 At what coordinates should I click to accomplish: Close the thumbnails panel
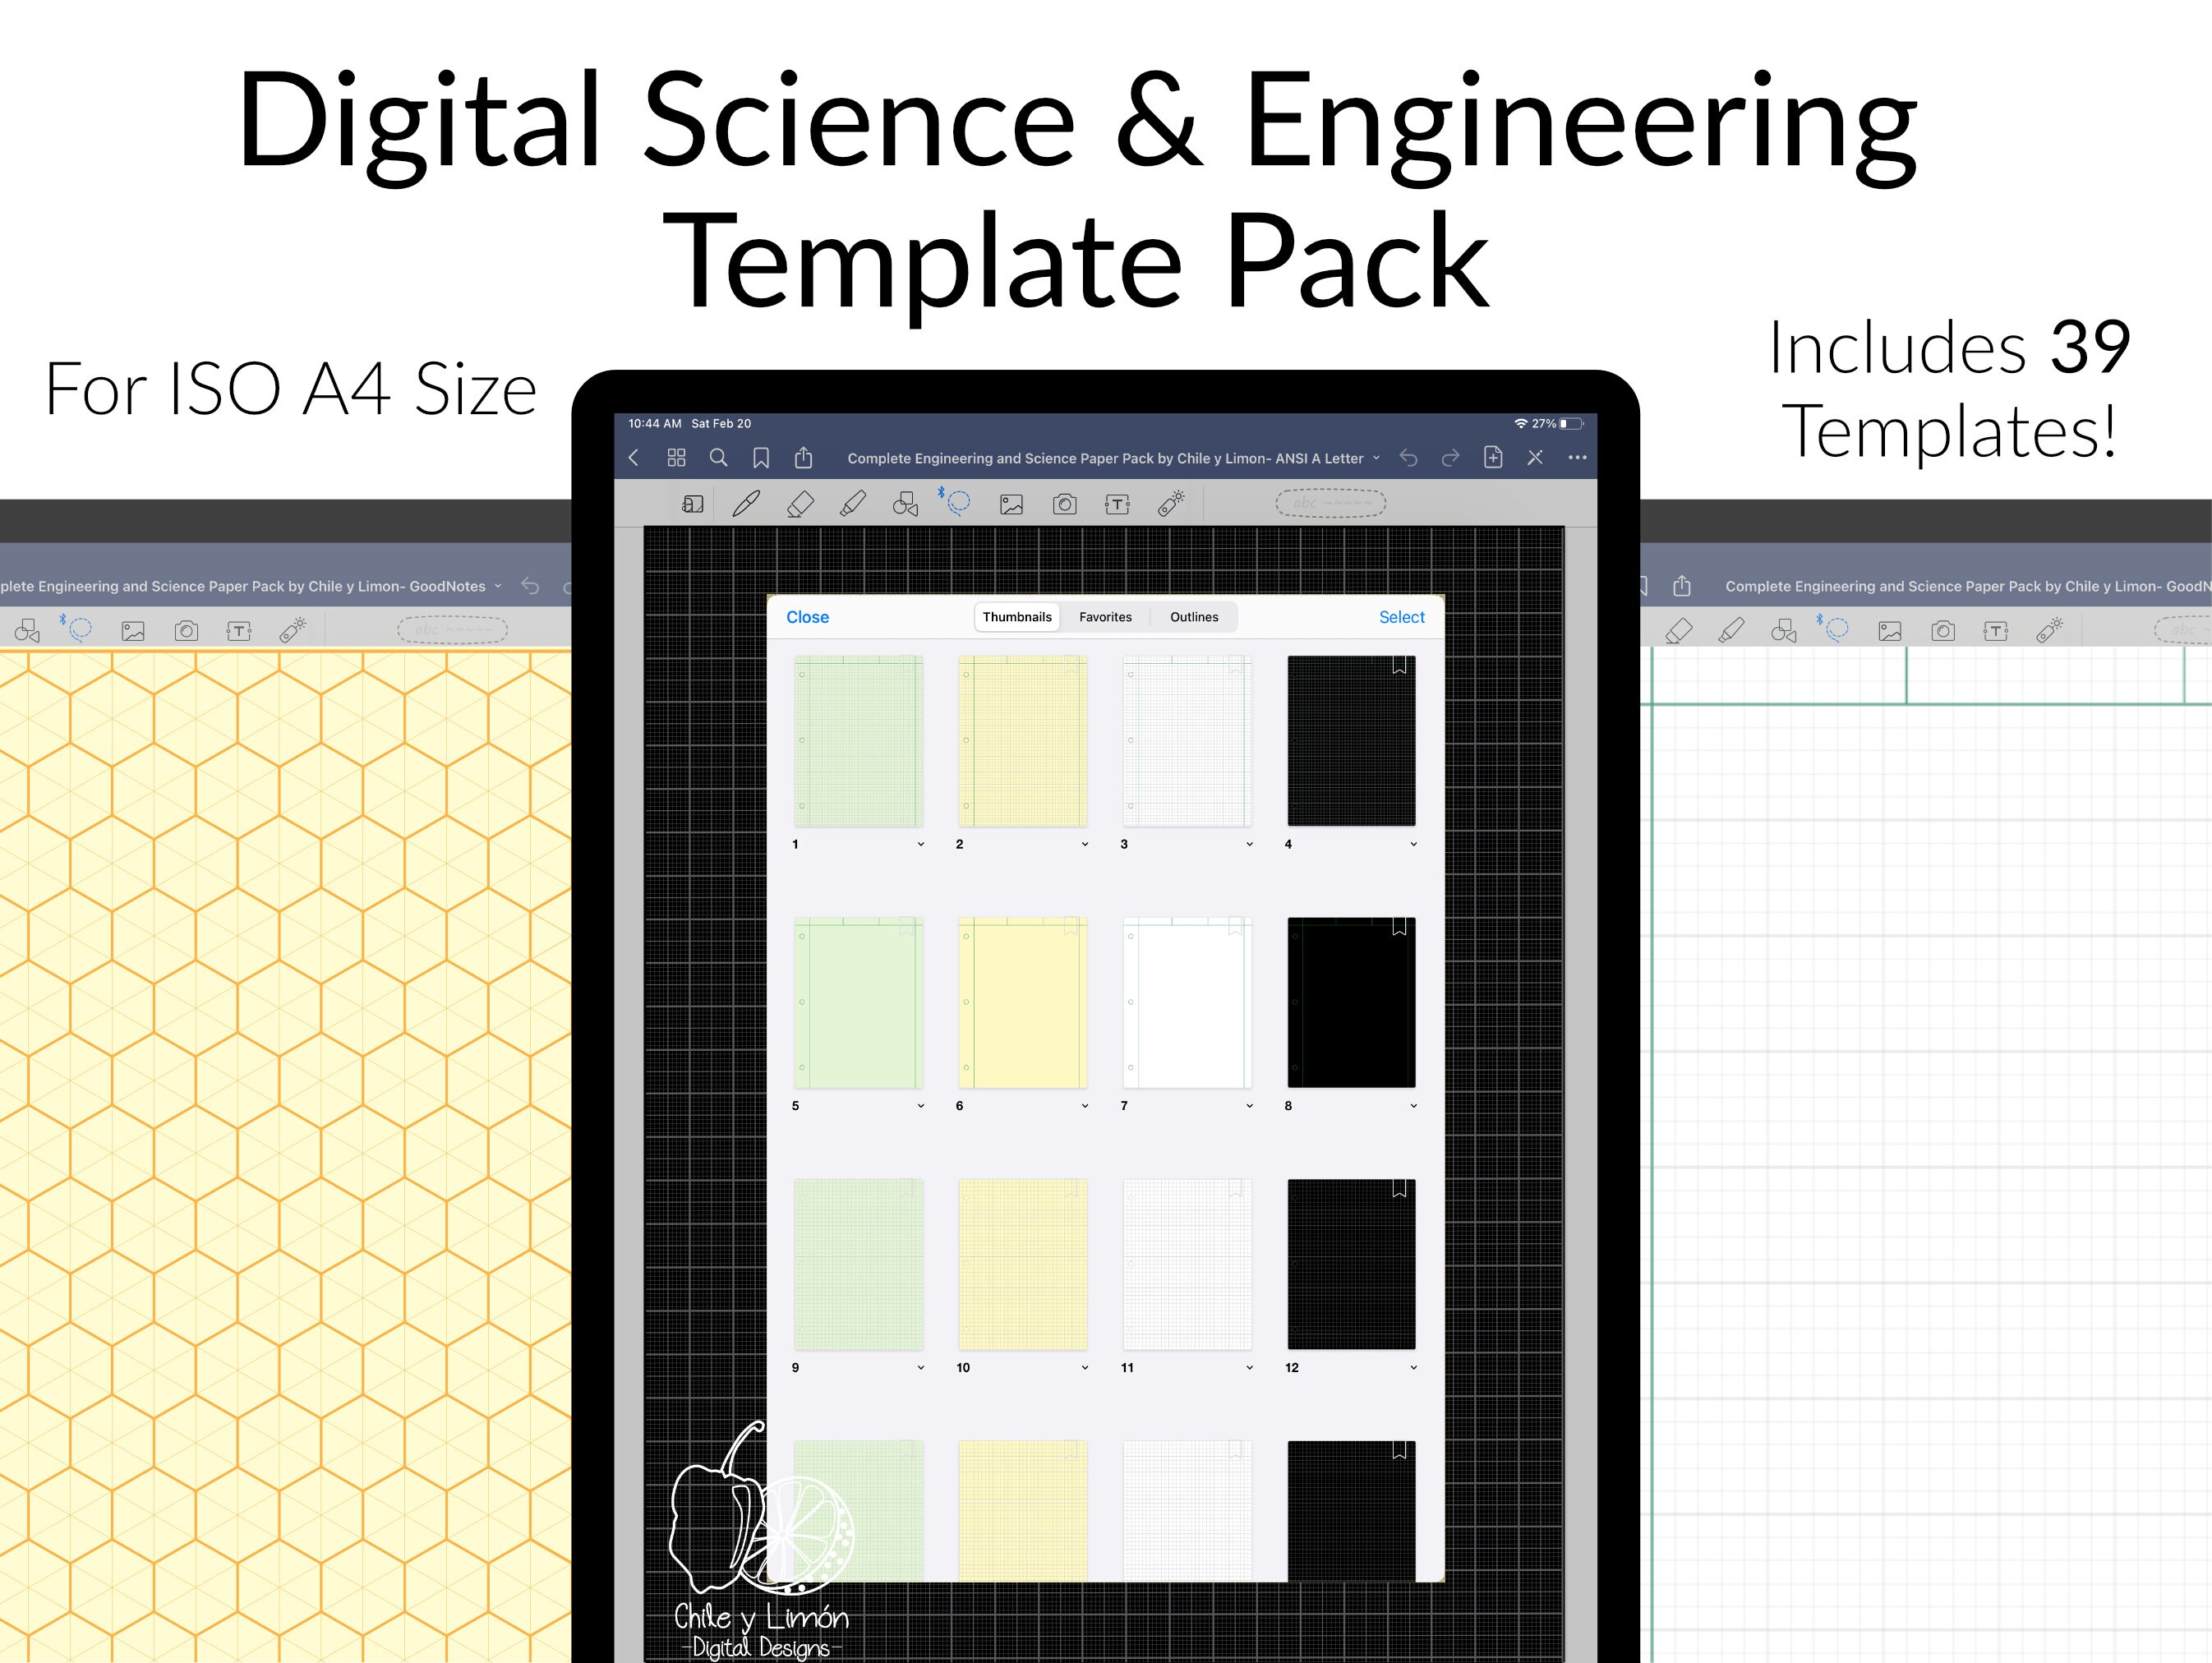807,617
